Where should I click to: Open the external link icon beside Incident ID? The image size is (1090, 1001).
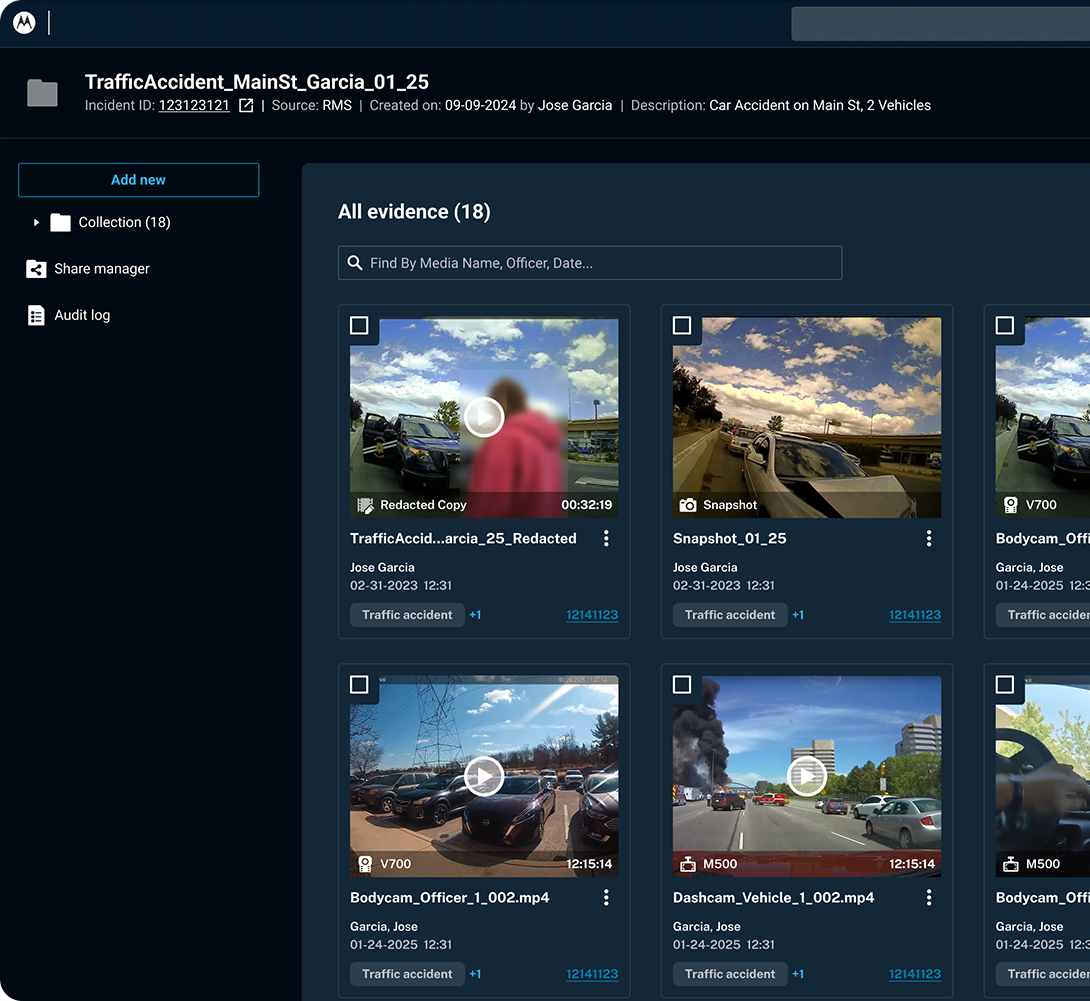click(246, 106)
